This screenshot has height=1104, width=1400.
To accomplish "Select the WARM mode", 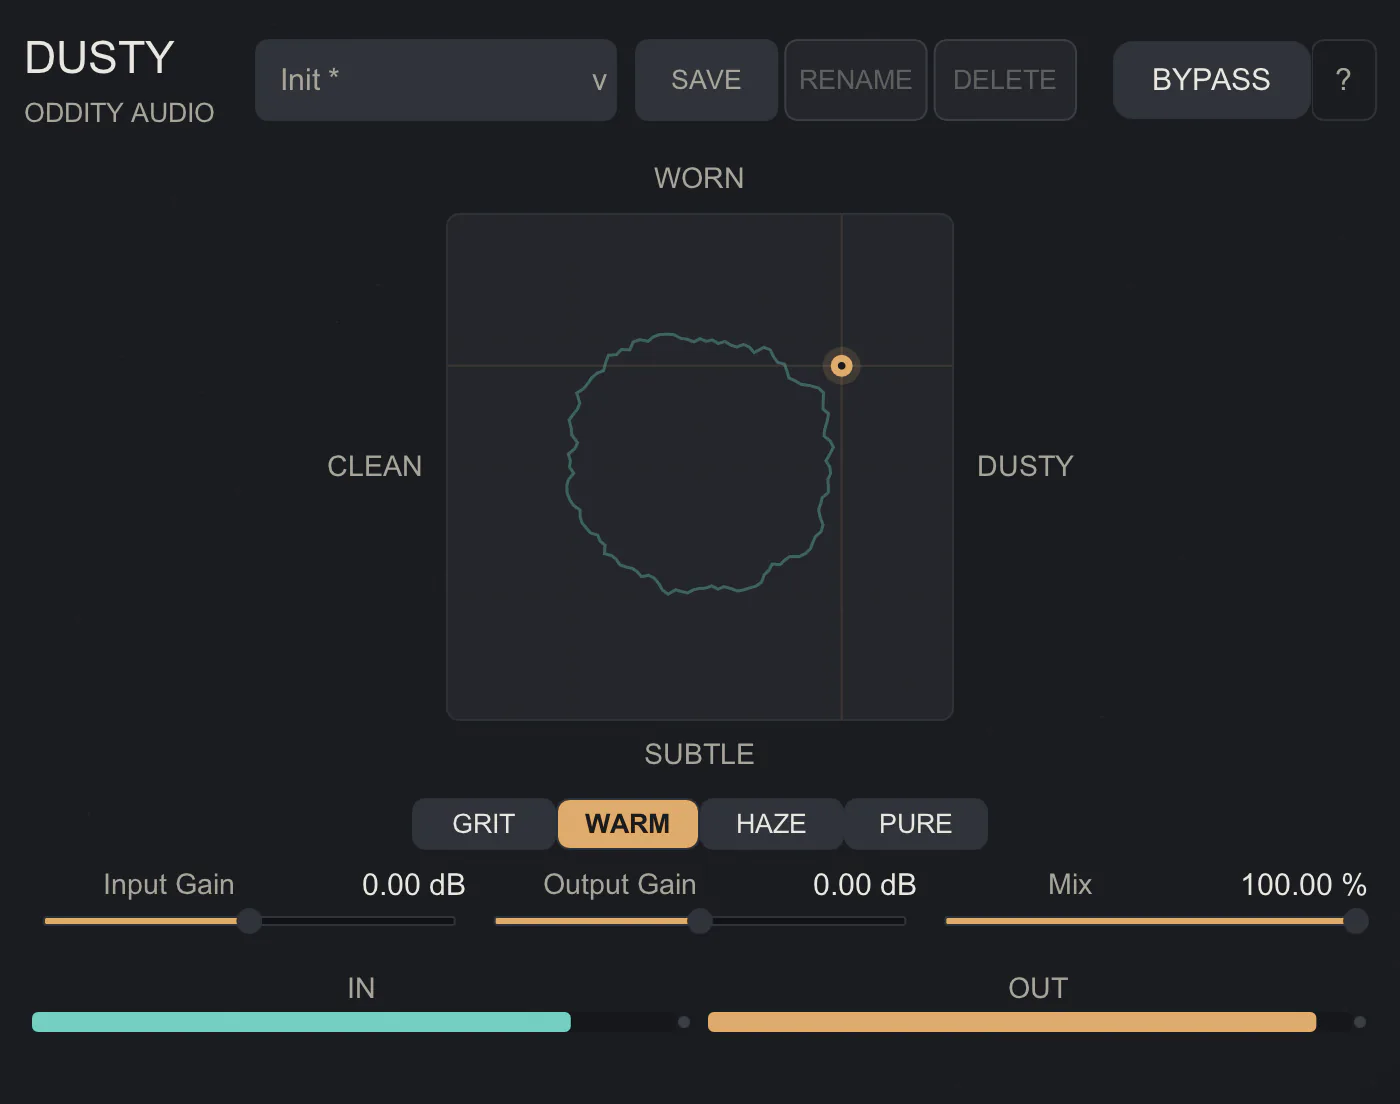I will [x=627, y=824].
